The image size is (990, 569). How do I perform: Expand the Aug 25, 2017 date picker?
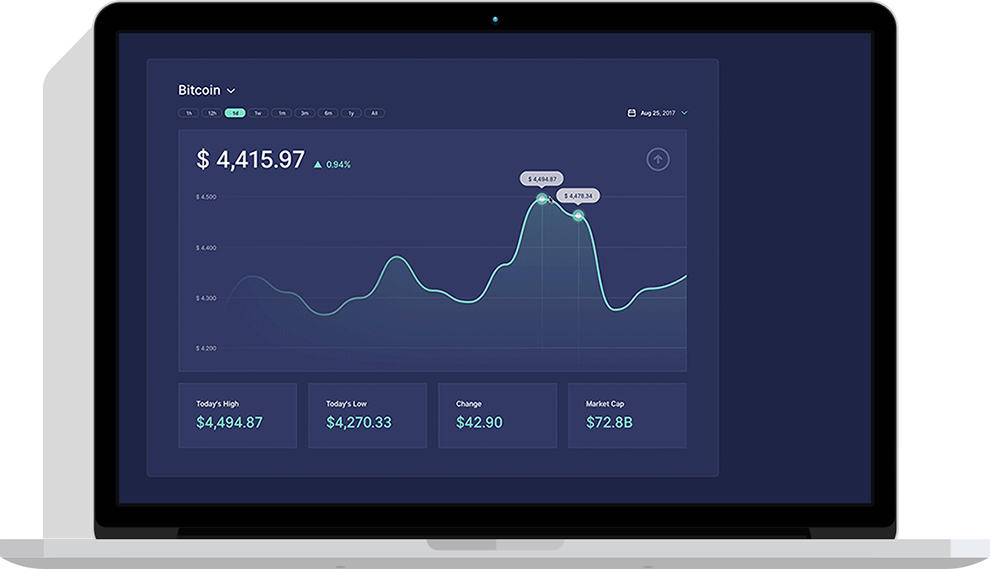pyautogui.click(x=658, y=113)
